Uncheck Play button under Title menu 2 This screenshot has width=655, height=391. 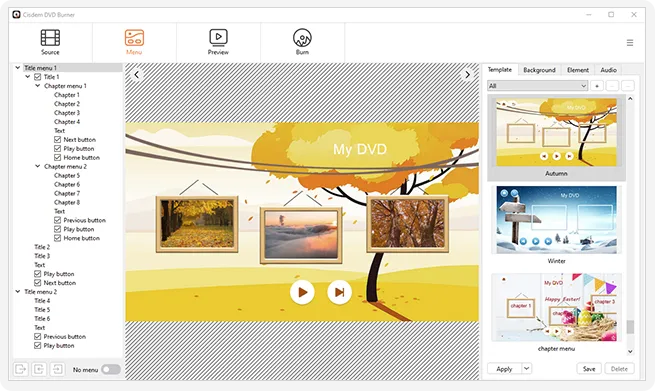pos(38,345)
